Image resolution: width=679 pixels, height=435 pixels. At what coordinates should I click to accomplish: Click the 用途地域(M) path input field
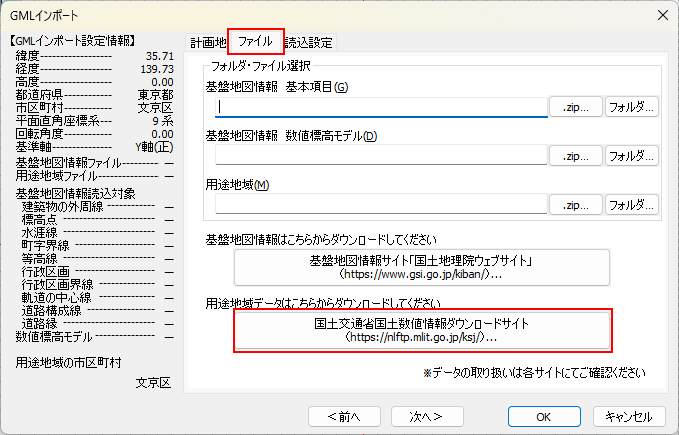click(381, 204)
